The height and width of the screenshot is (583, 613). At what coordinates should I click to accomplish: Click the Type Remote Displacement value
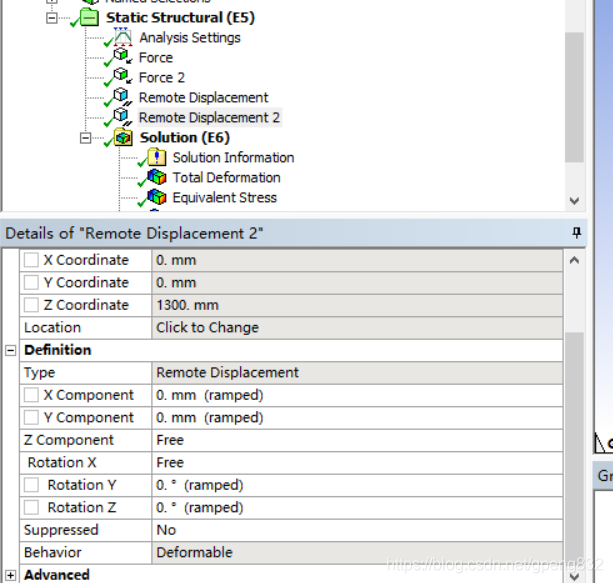[357, 373]
